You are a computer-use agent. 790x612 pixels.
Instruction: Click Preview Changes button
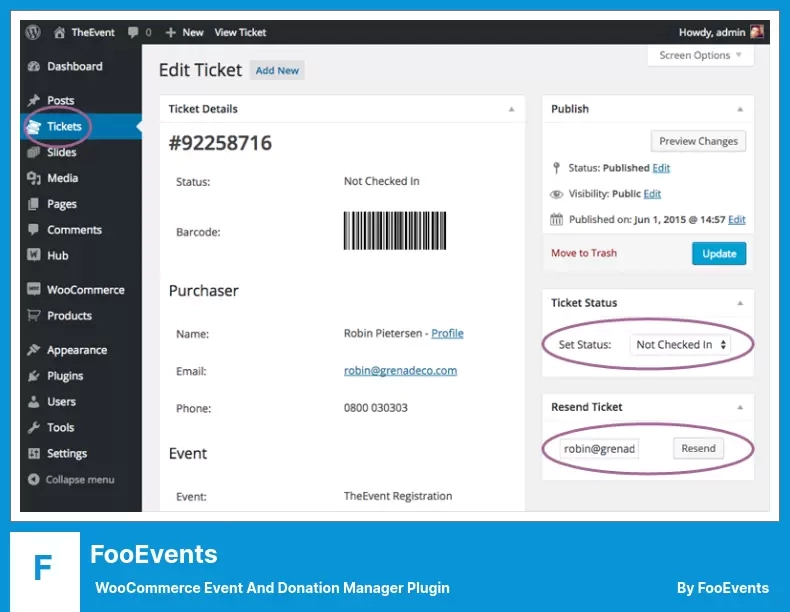(x=698, y=142)
